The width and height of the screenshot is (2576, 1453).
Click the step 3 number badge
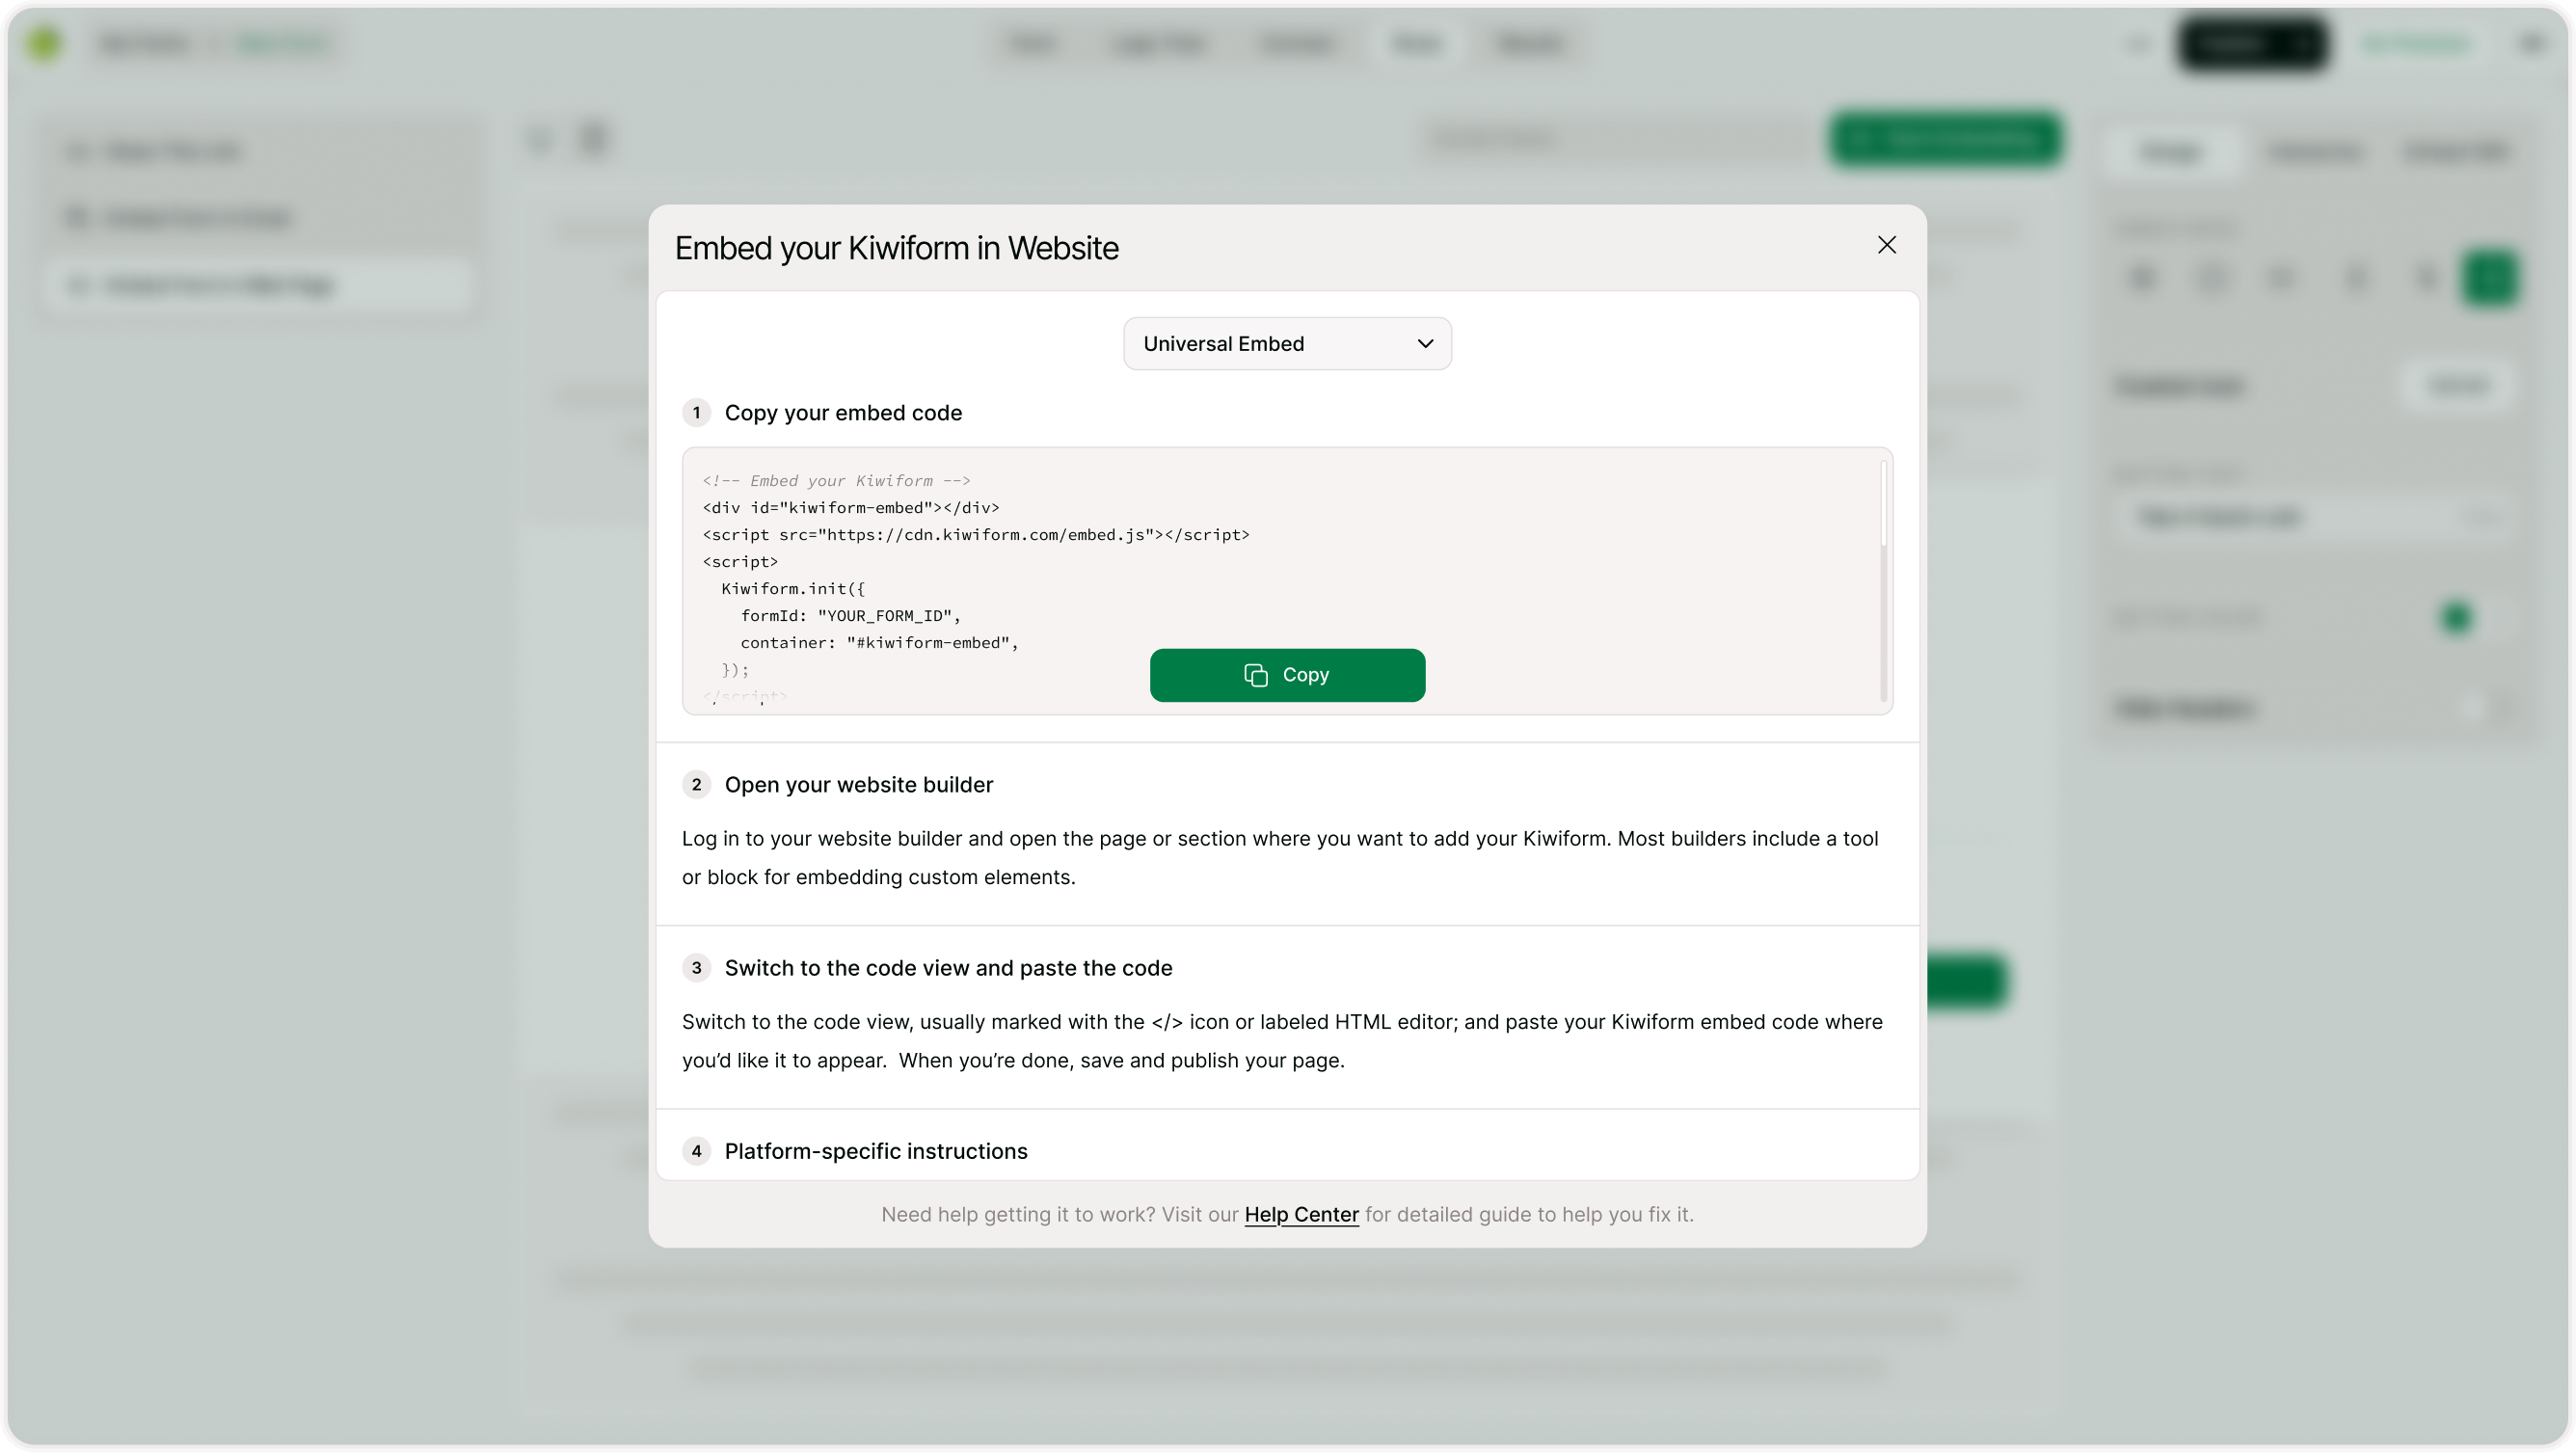[x=696, y=968]
